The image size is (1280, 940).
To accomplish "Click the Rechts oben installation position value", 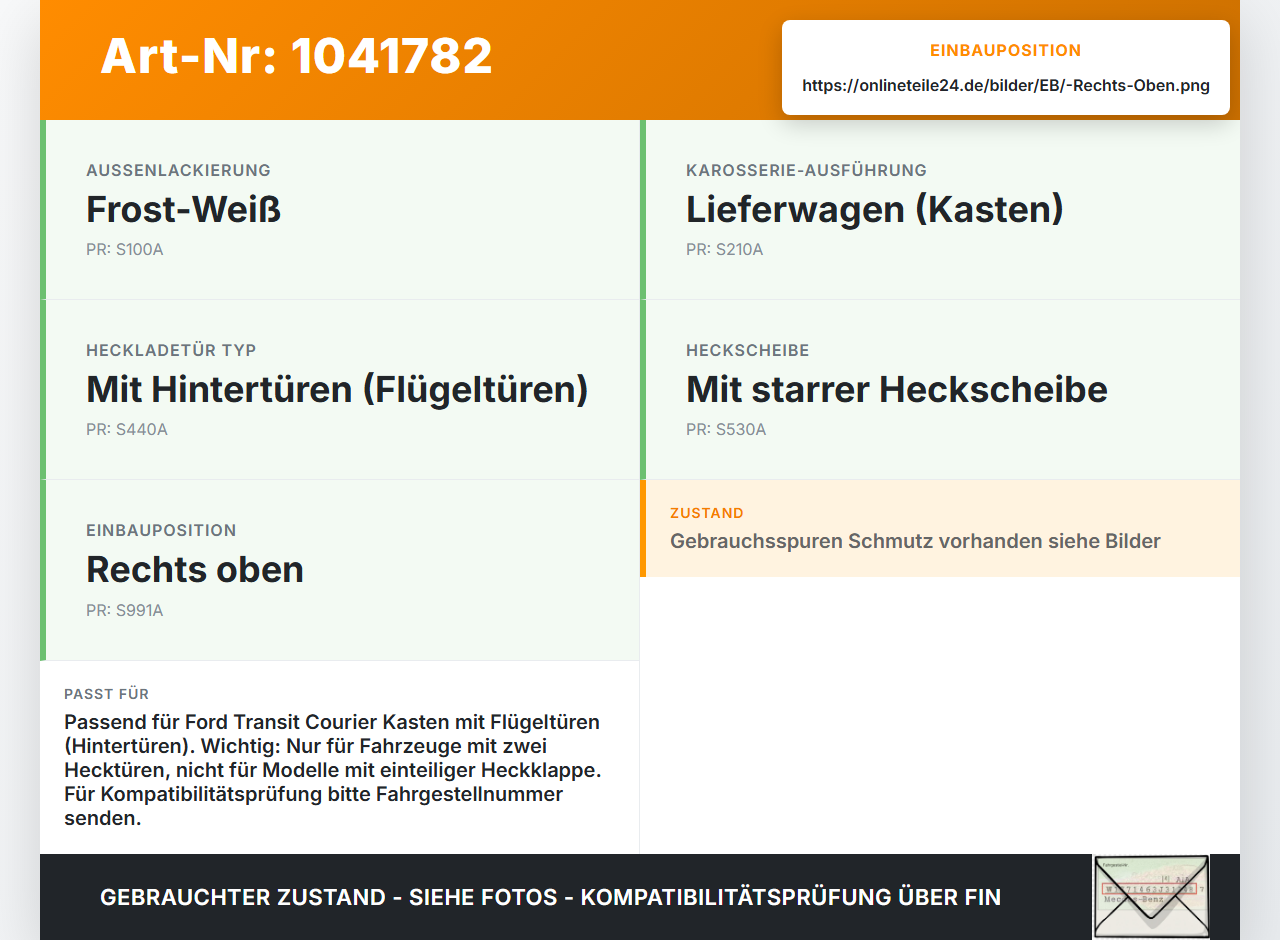I will coord(195,570).
